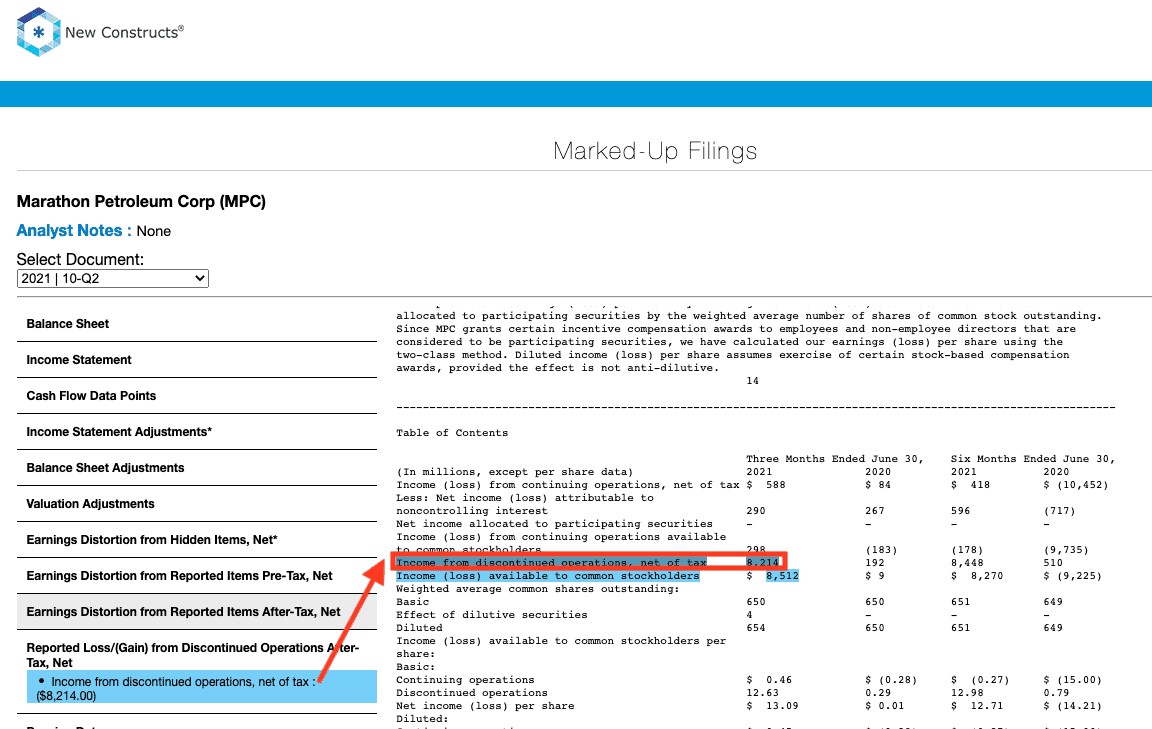The height and width of the screenshot is (729, 1152).
Task: Click 'Net income allocated to participating securities'
Action: [x=554, y=524]
